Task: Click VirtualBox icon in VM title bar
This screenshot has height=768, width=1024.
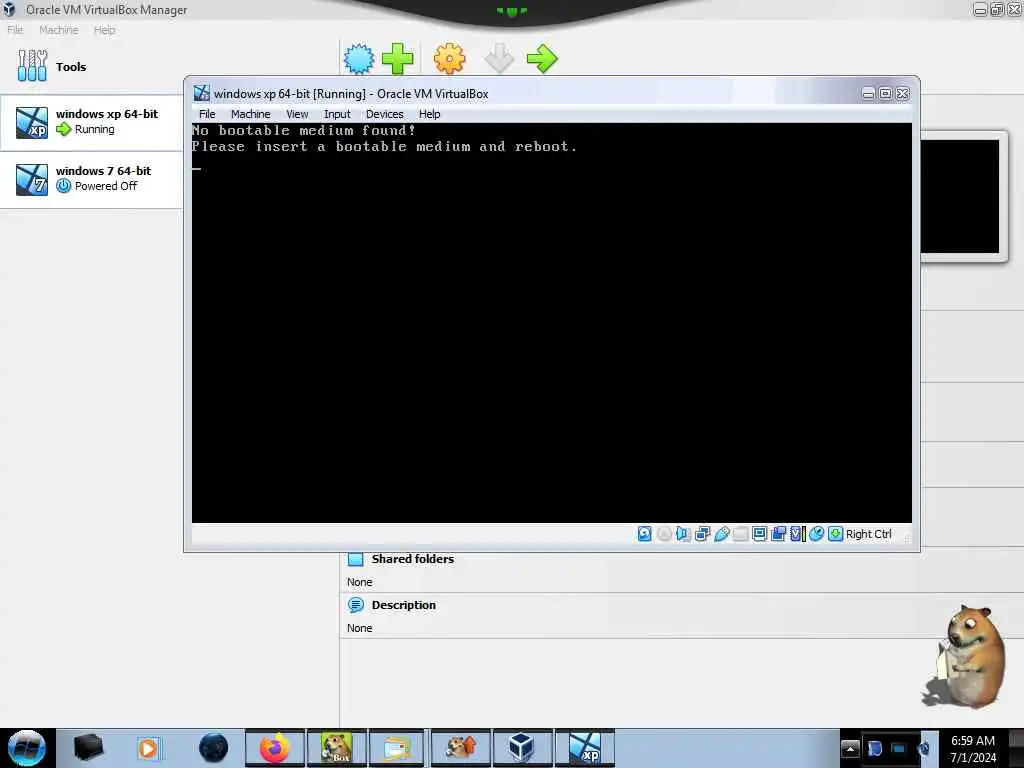Action: click(x=202, y=93)
